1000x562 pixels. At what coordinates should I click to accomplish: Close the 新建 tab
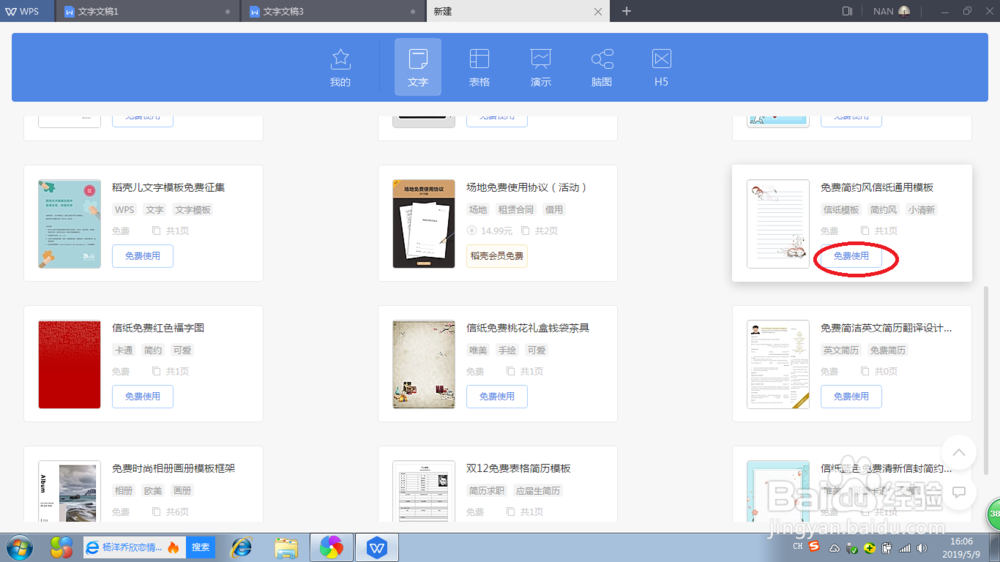click(x=598, y=11)
